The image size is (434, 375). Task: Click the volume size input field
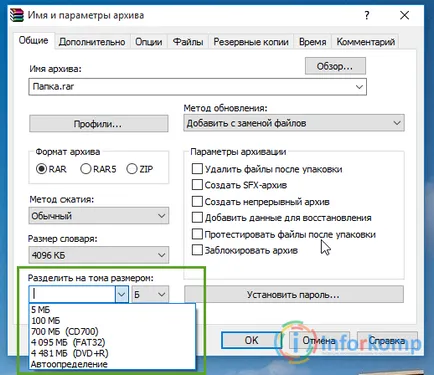[72, 294]
